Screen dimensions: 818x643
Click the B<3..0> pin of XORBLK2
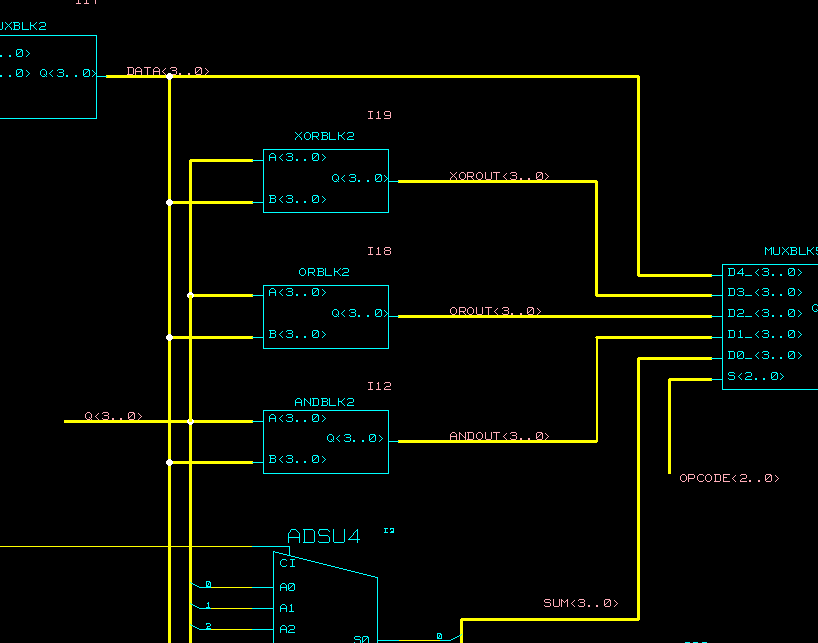tap(297, 200)
